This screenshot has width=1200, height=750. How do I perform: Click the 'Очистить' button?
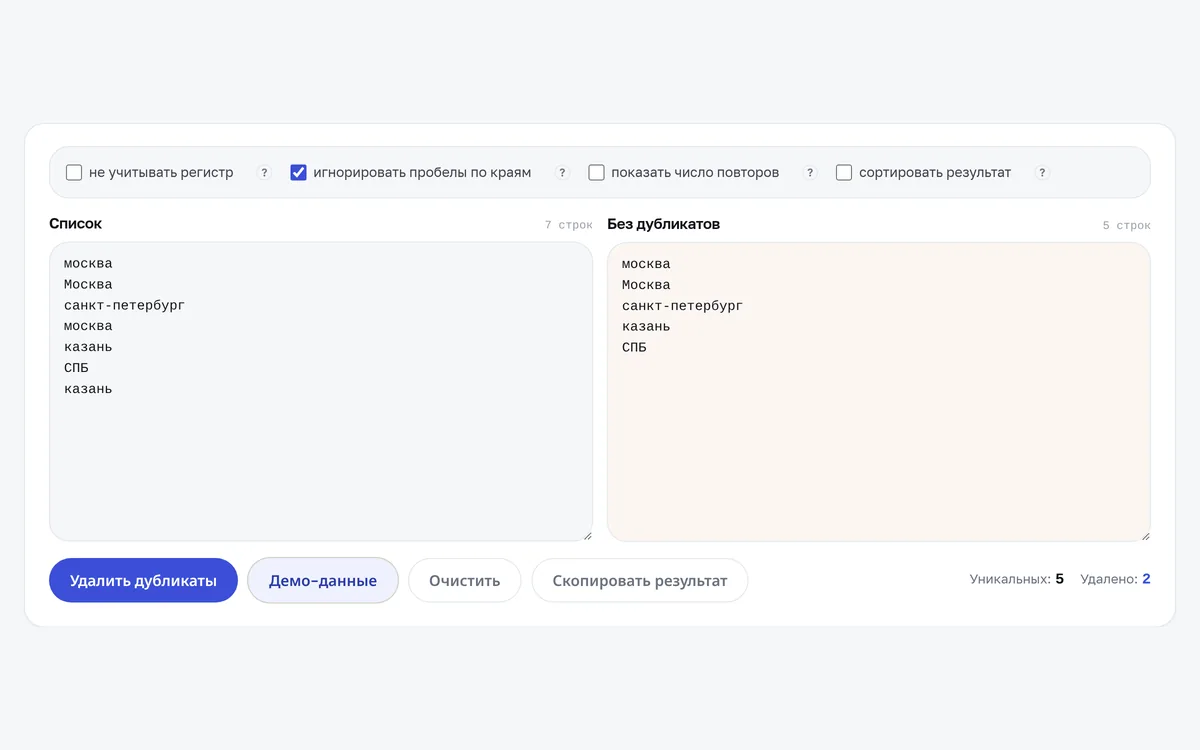pyautogui.click(x=465, y=581)
